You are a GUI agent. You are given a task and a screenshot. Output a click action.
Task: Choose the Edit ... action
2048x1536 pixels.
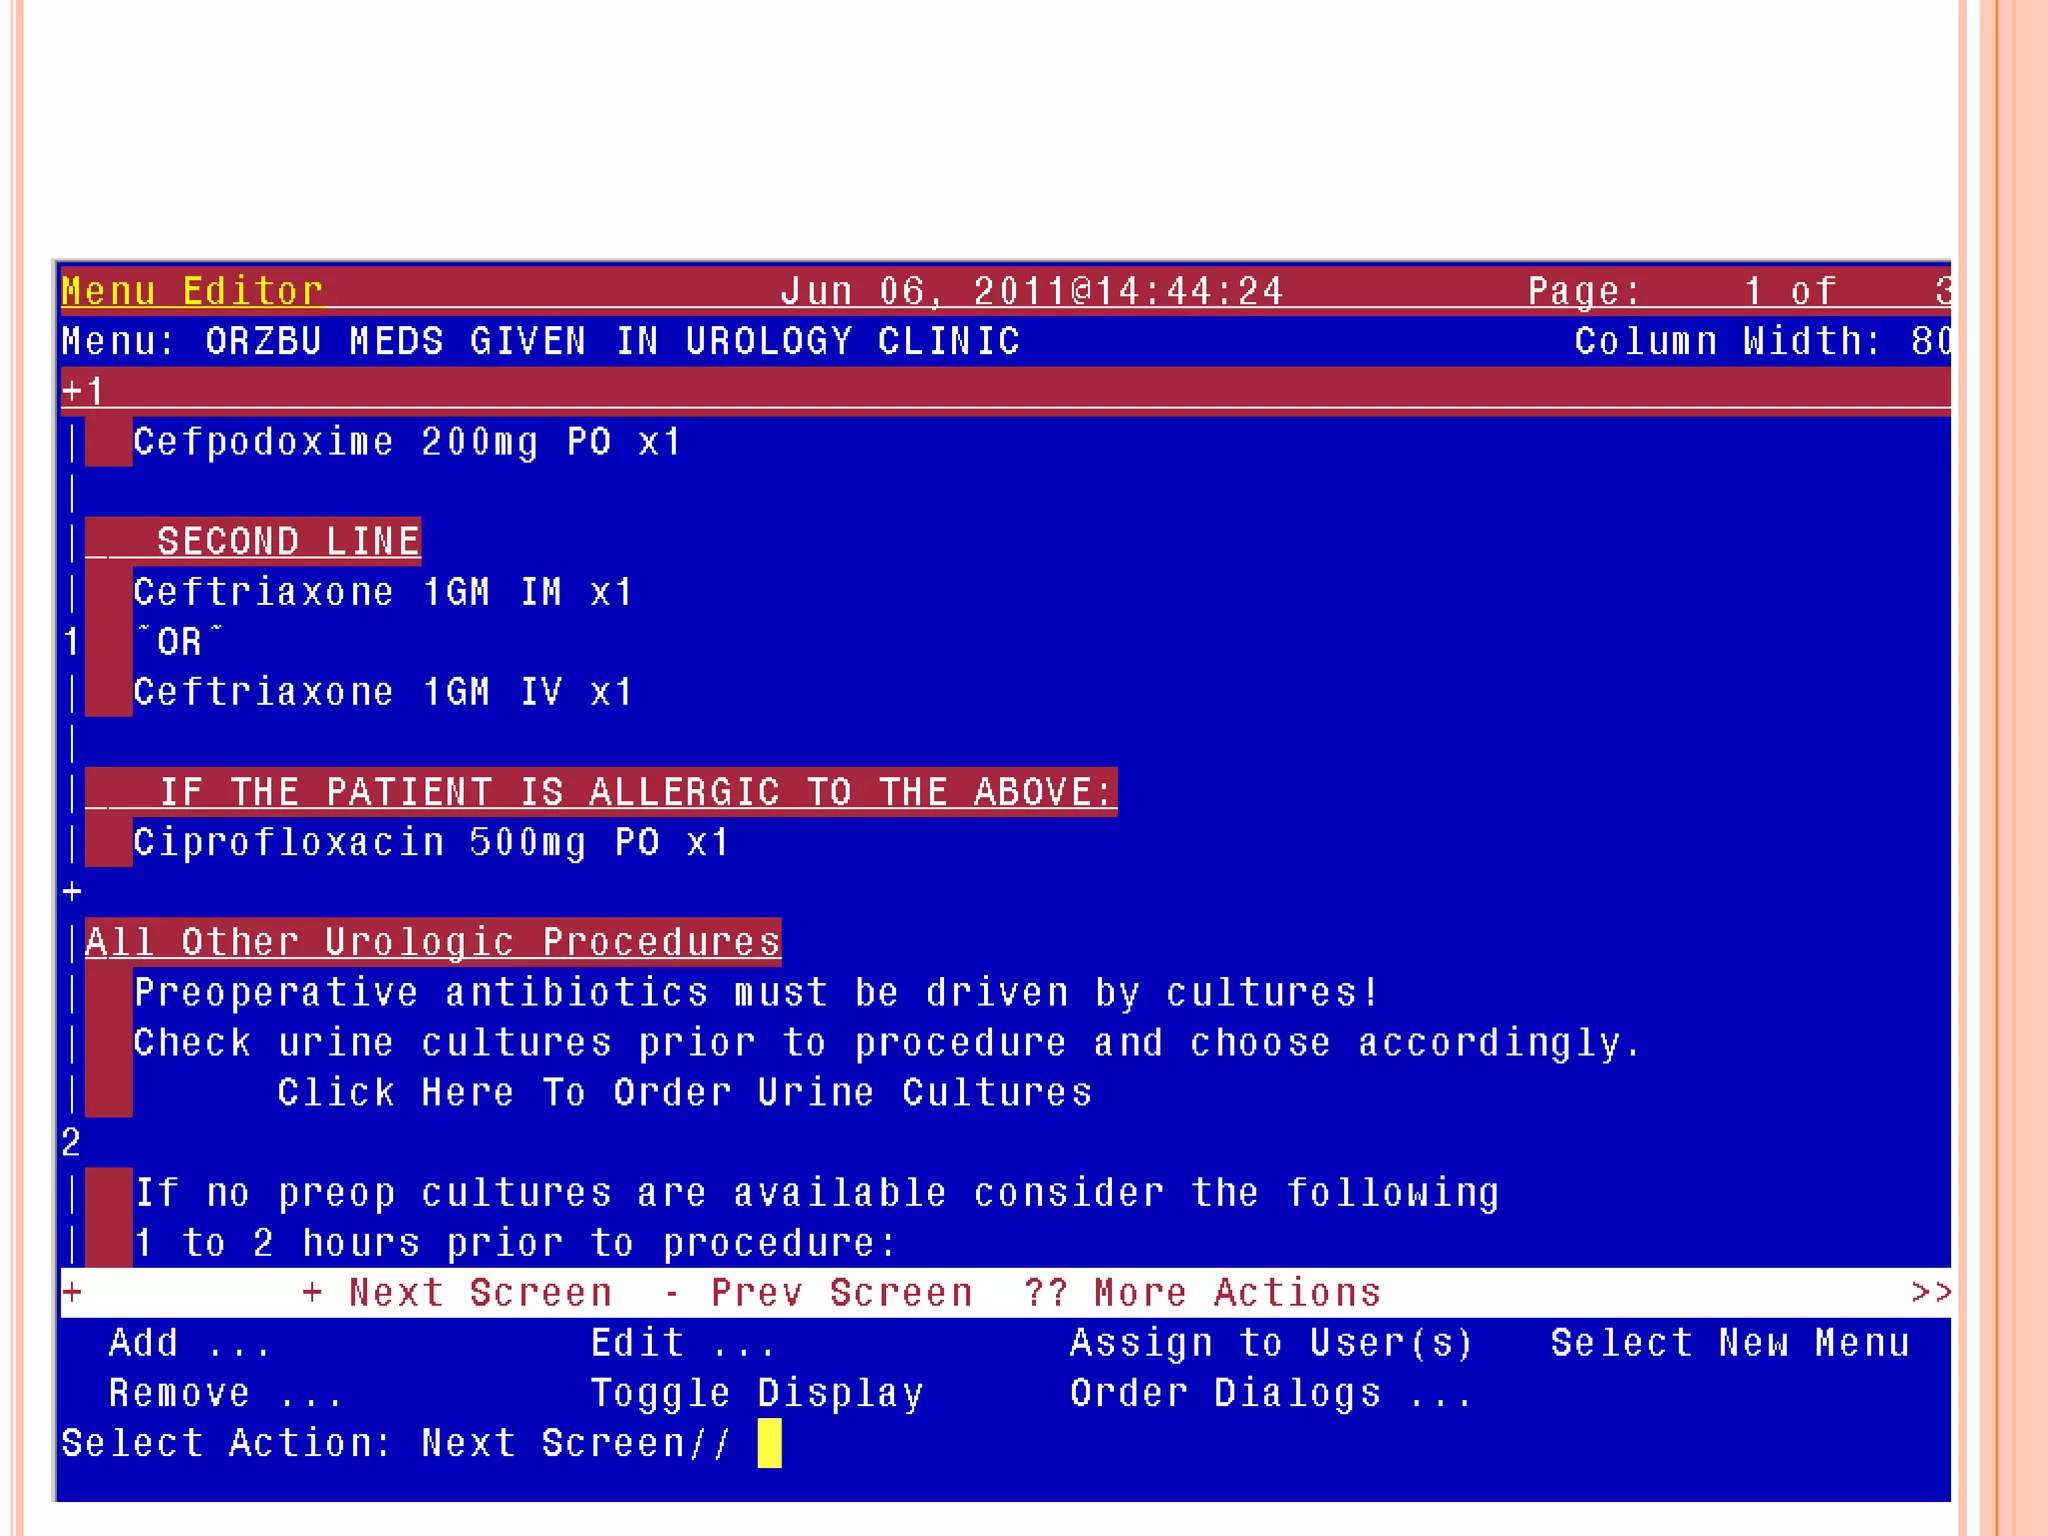(681, 1343)
